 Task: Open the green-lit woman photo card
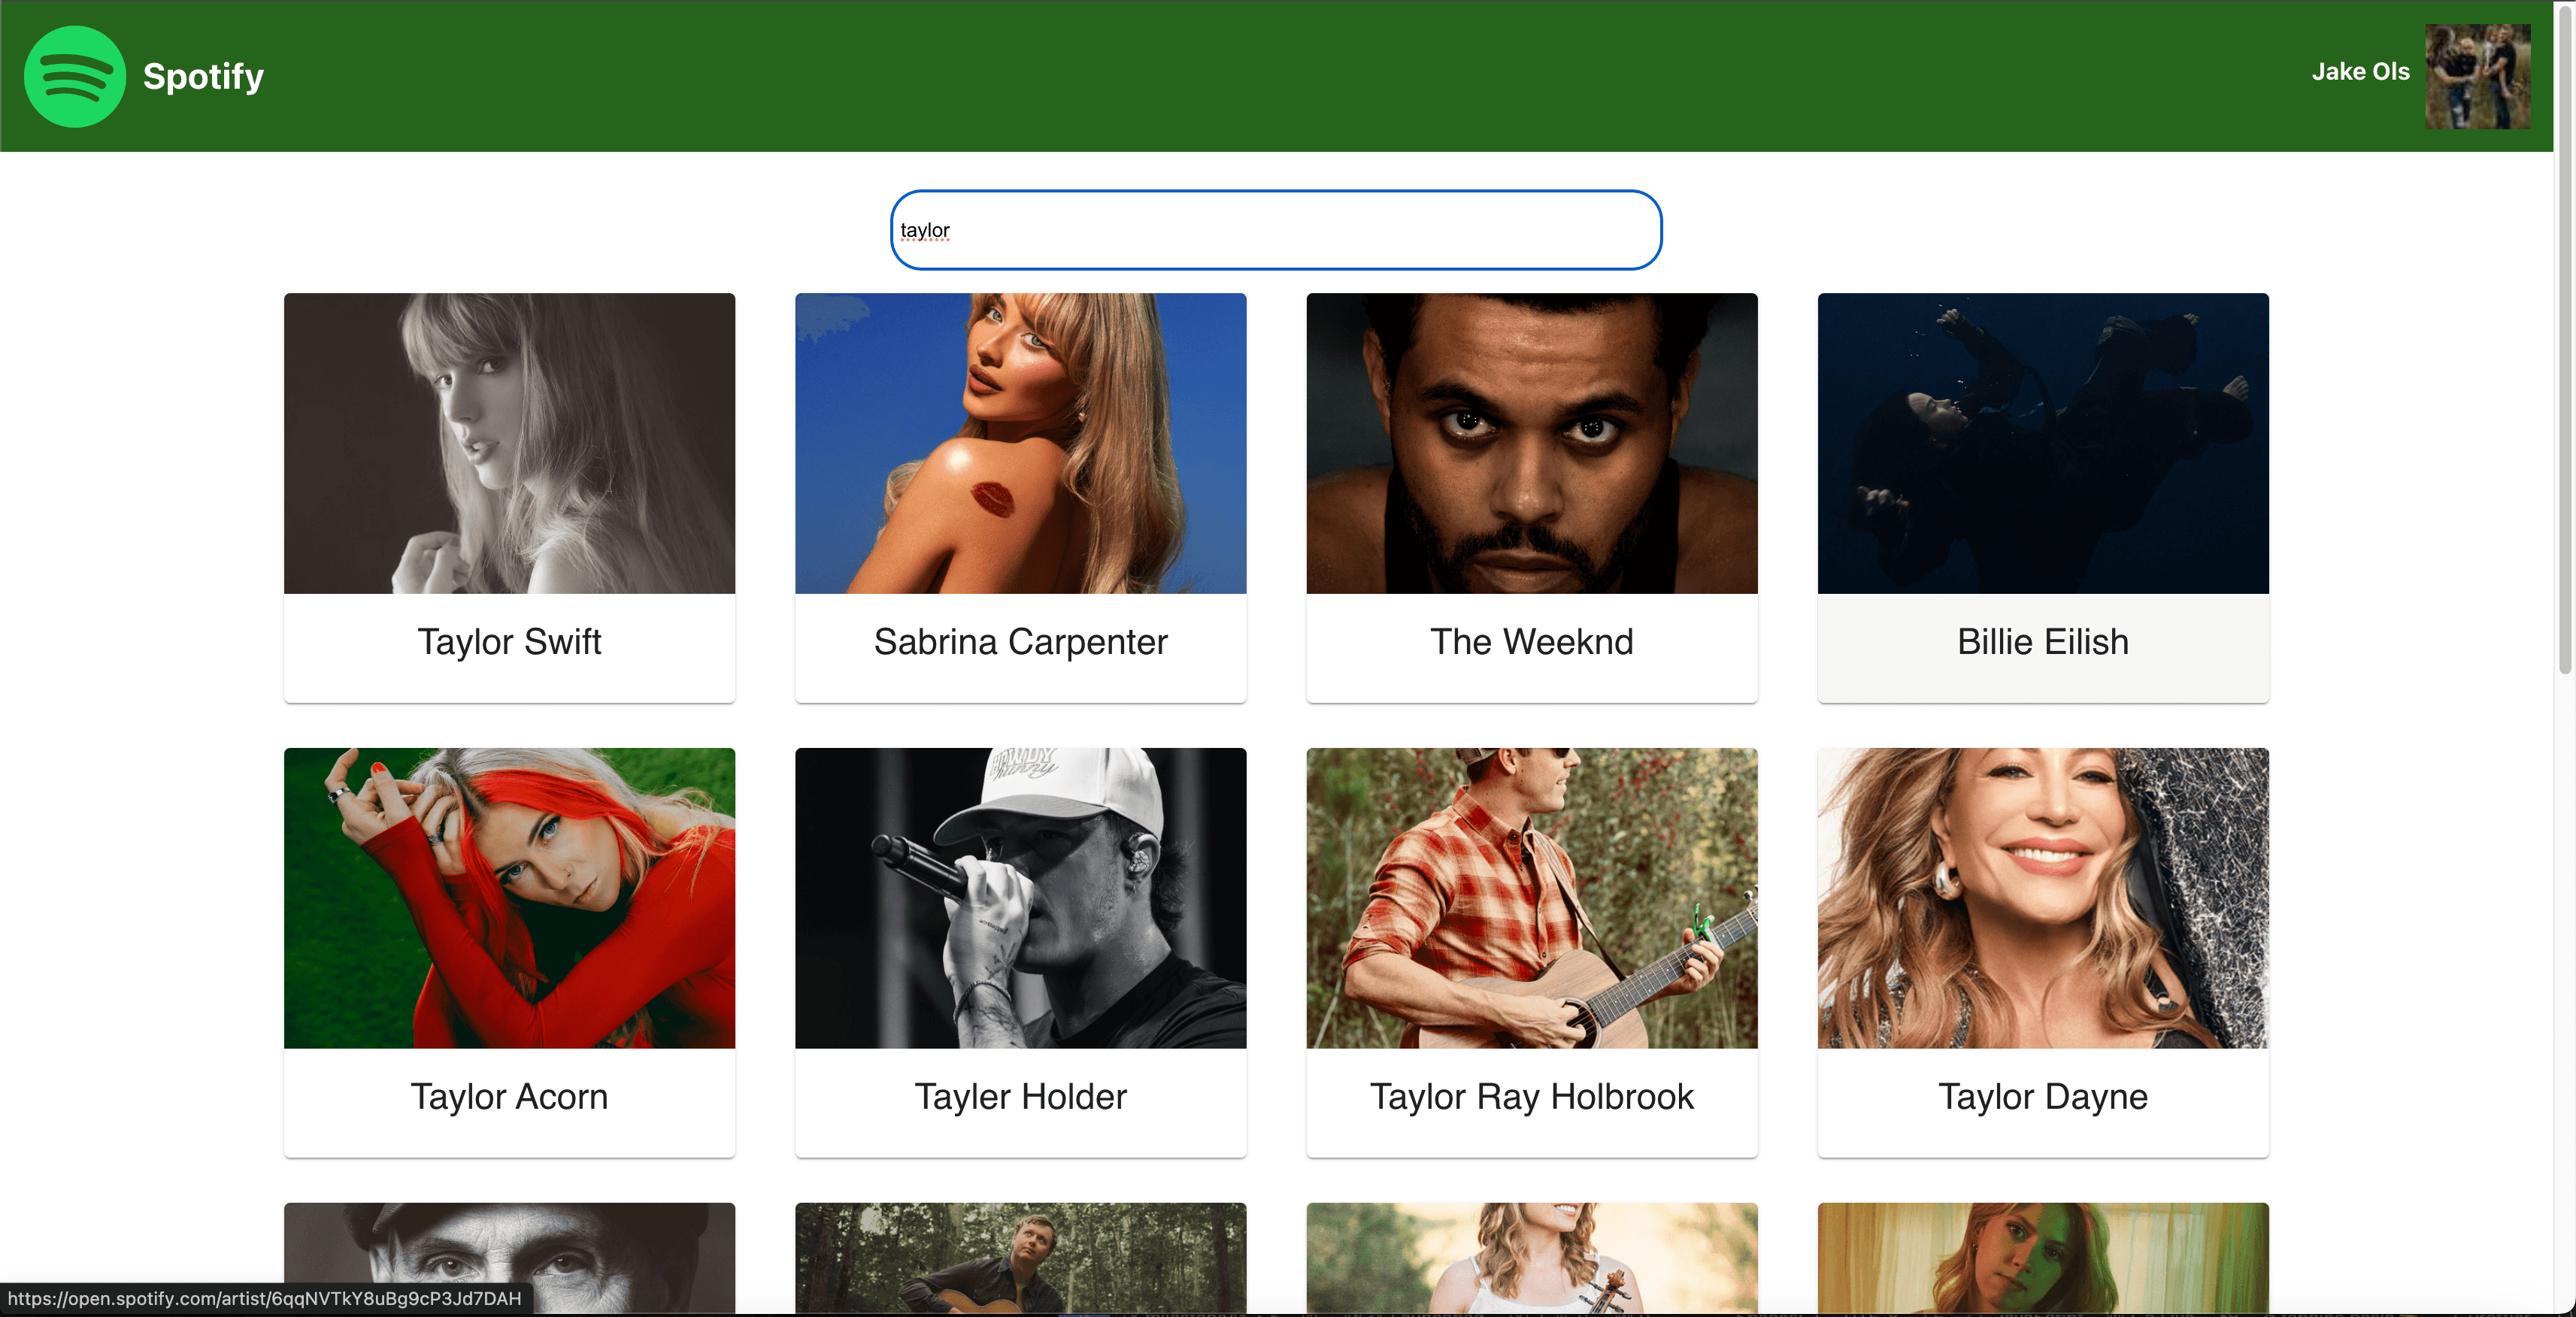(x=2042, y=1257)
